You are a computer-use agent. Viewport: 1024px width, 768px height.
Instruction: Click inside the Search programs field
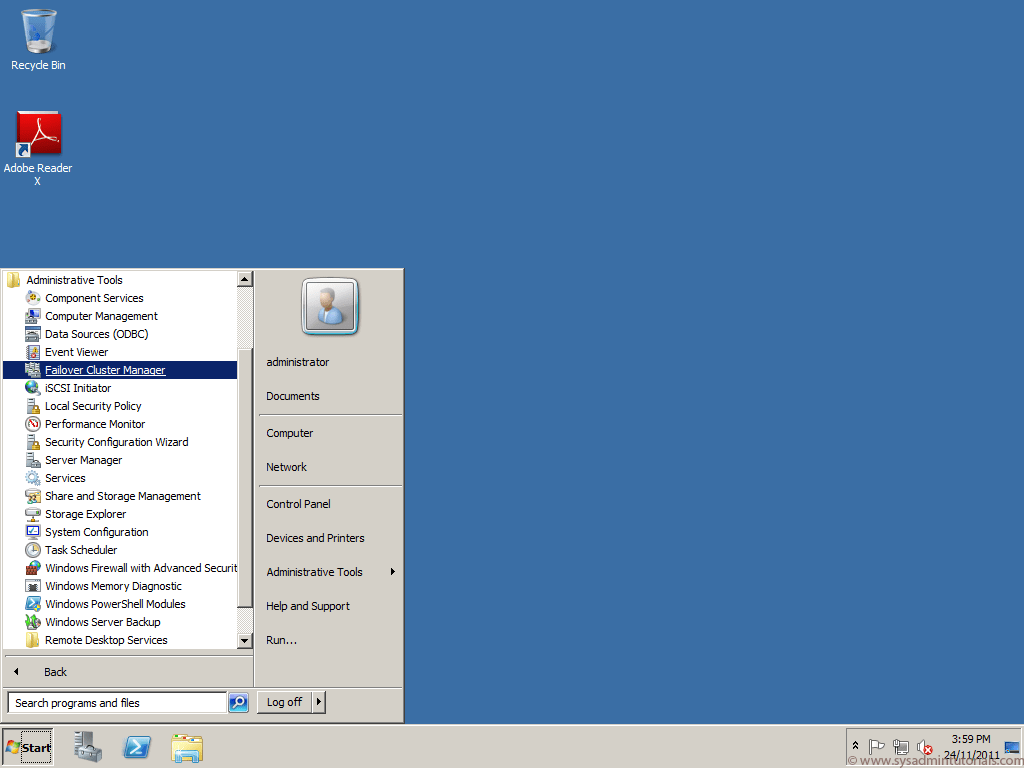coord(115,702)
